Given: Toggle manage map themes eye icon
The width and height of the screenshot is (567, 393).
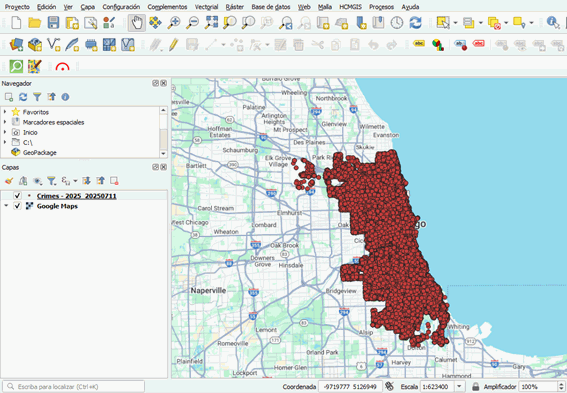Looking at the screenshot, I should pyautogui.click(x=37, y=181).
